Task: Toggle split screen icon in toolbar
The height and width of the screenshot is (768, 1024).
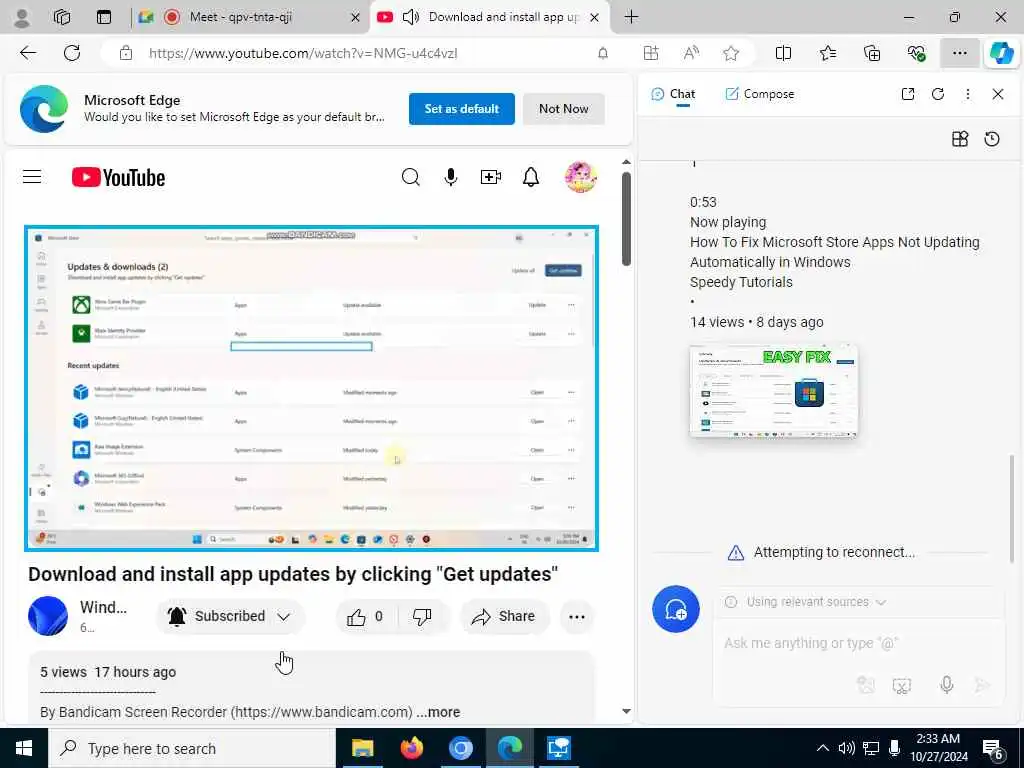Action: coord(783,53)
